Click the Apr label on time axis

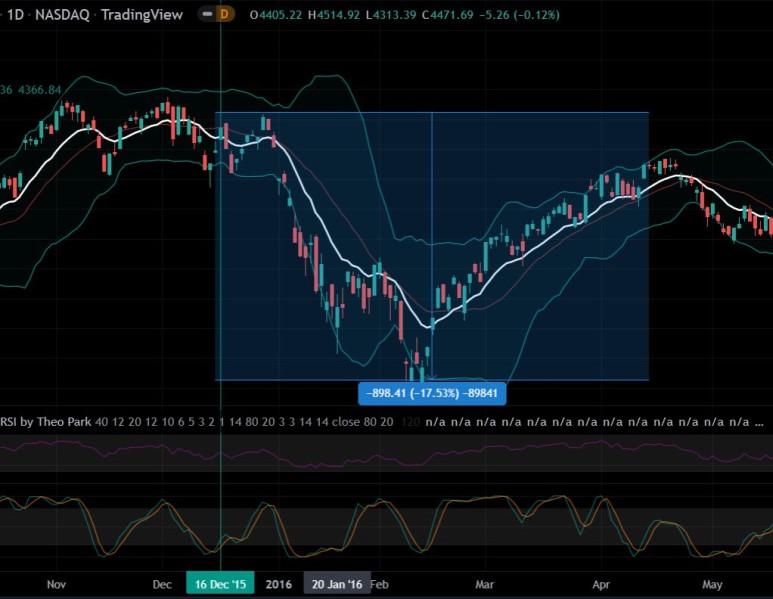coord(601,584)
